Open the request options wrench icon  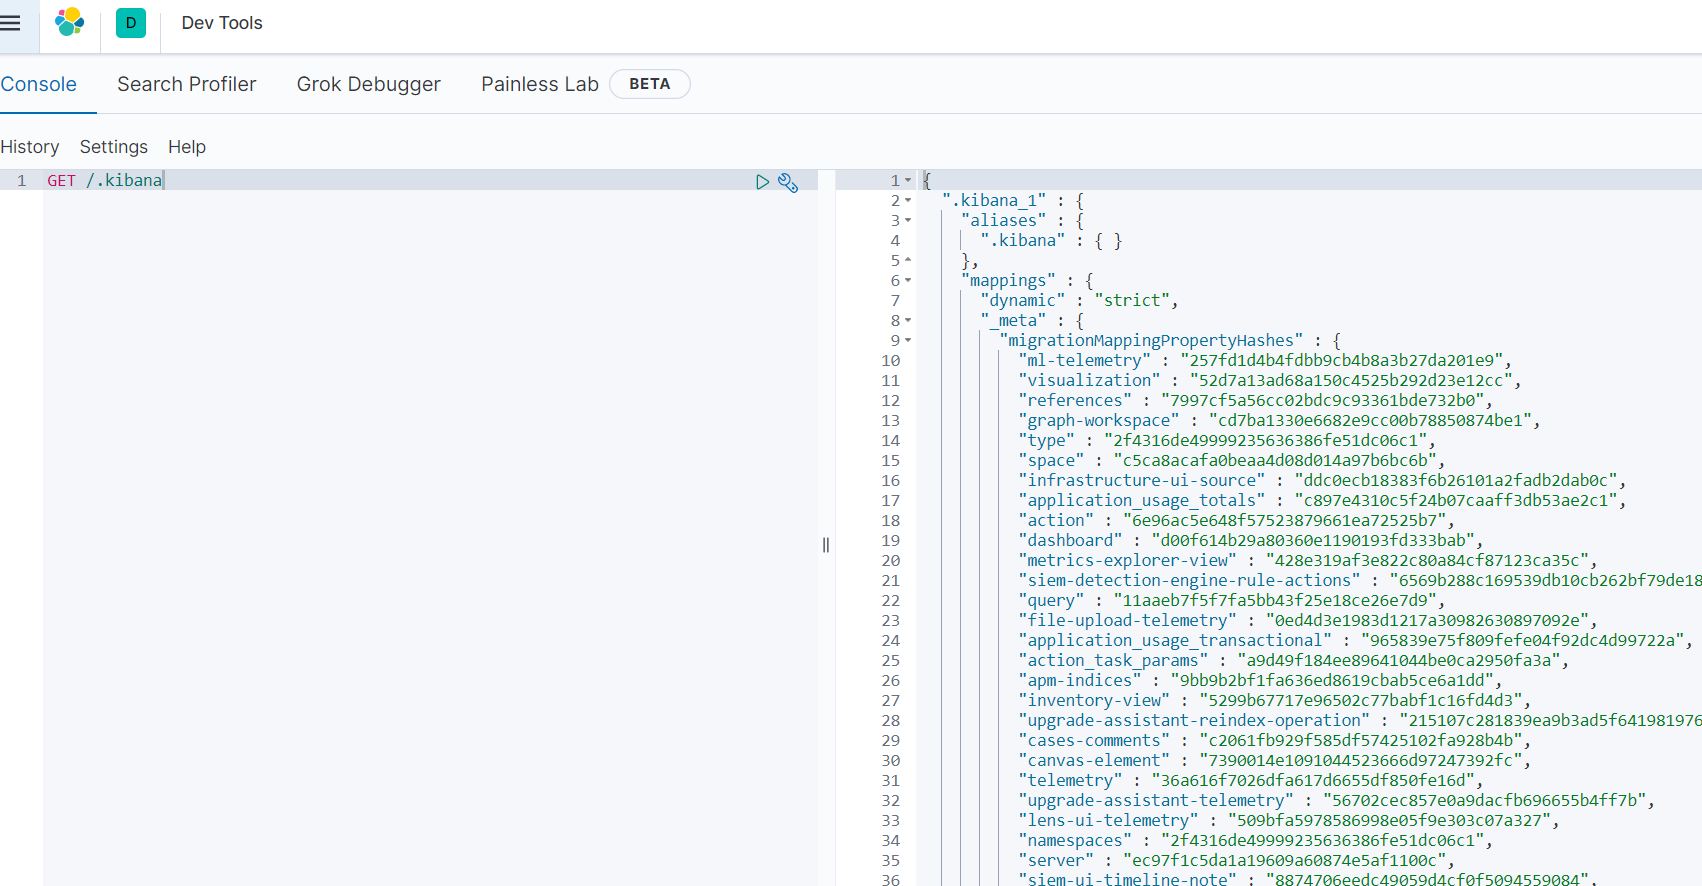click(788, 182)
